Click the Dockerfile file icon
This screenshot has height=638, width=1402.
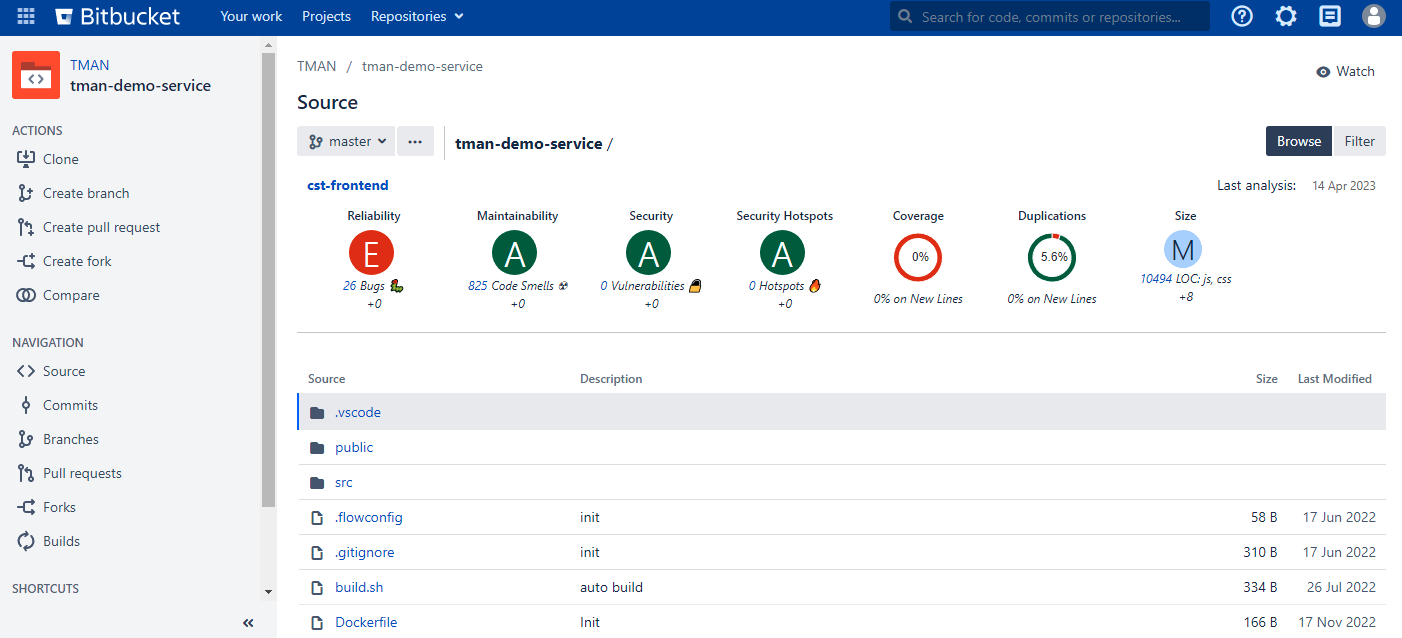(318, 623)
